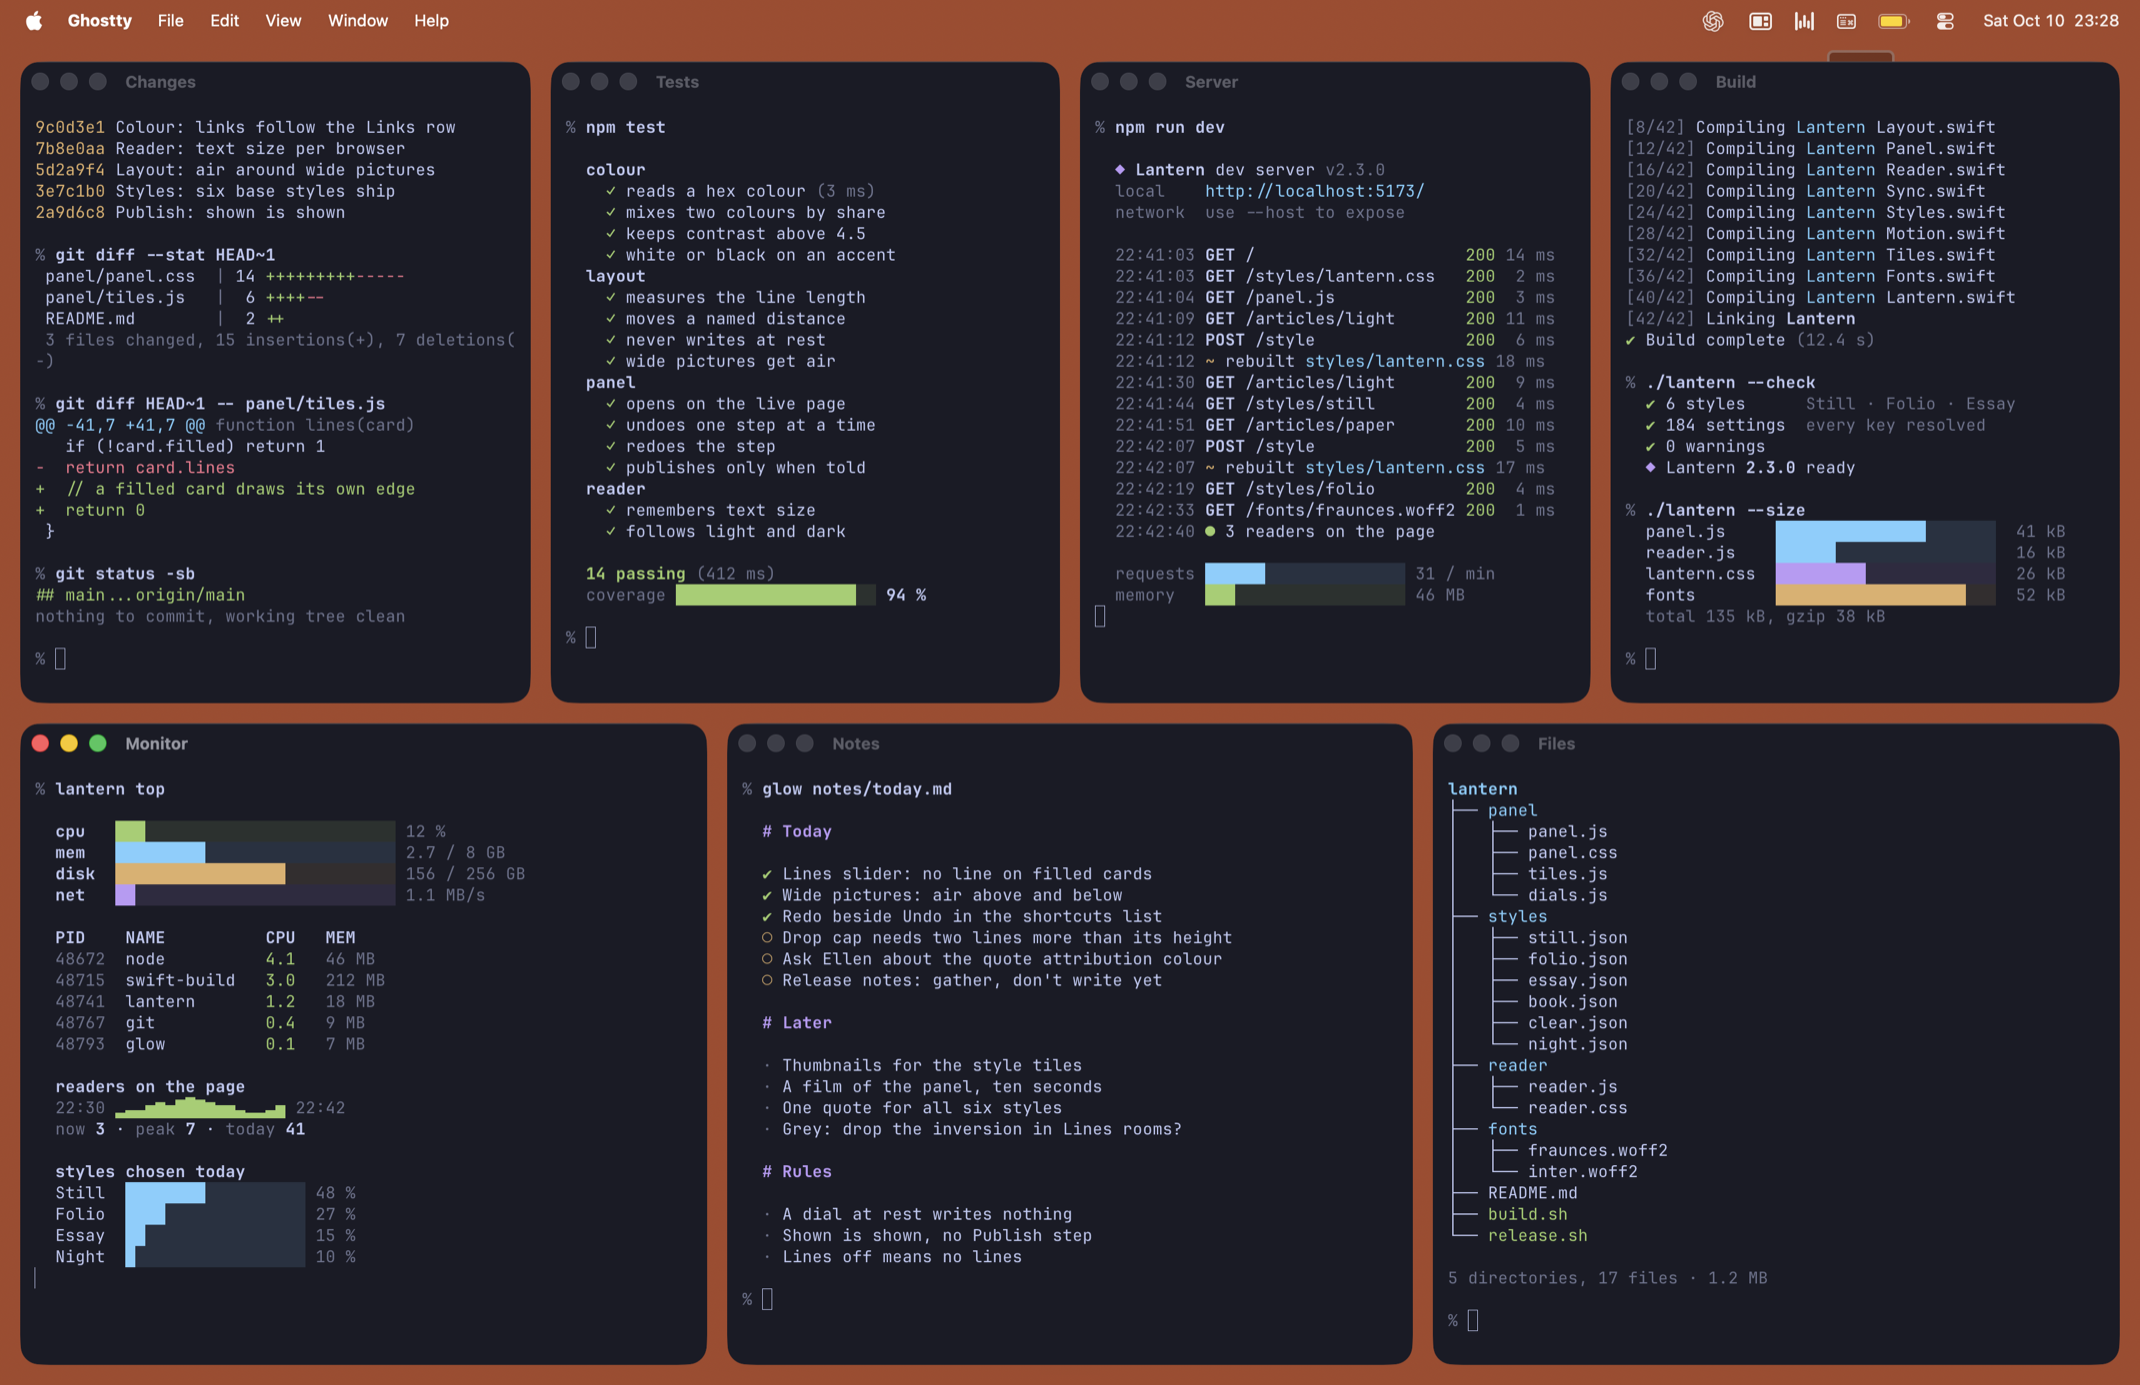Open the Apple menu
Viewport: 2140px width, 1385px height.
(34, 21)
